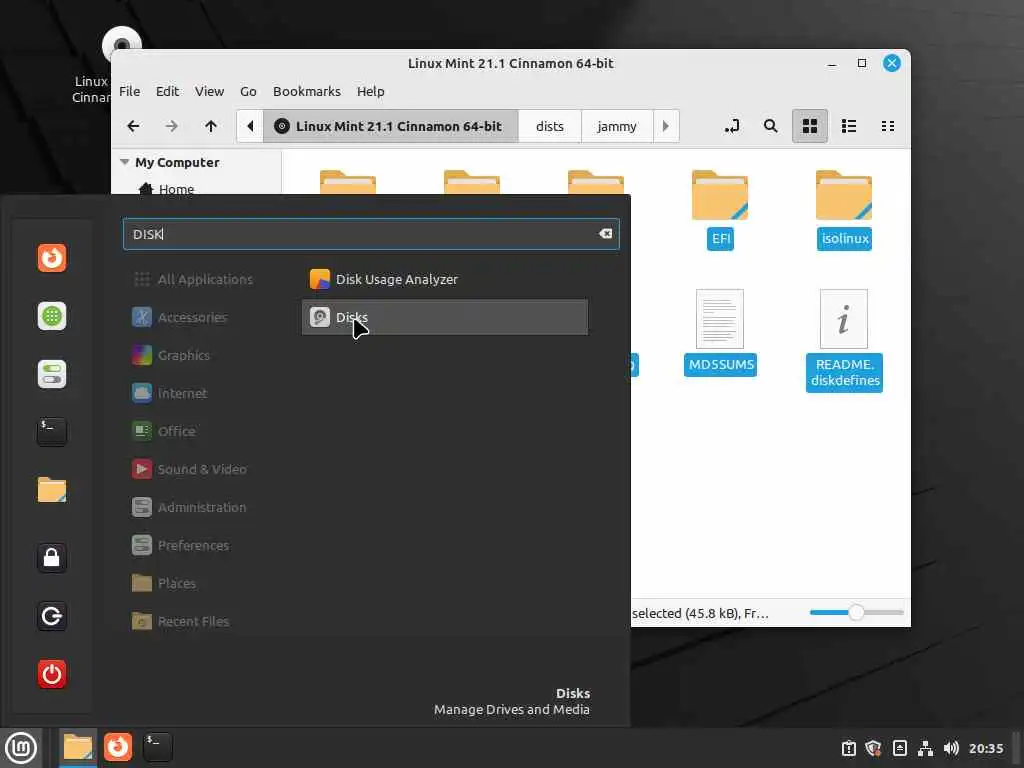Select Internet category
Viewport: 1024px width, 768px height.
[170, 393]
